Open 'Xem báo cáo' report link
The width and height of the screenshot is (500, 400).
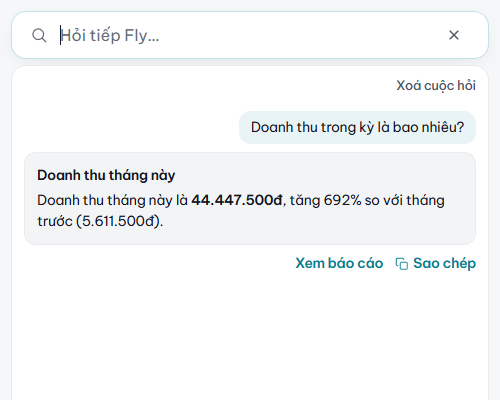(x=339, y=263)
